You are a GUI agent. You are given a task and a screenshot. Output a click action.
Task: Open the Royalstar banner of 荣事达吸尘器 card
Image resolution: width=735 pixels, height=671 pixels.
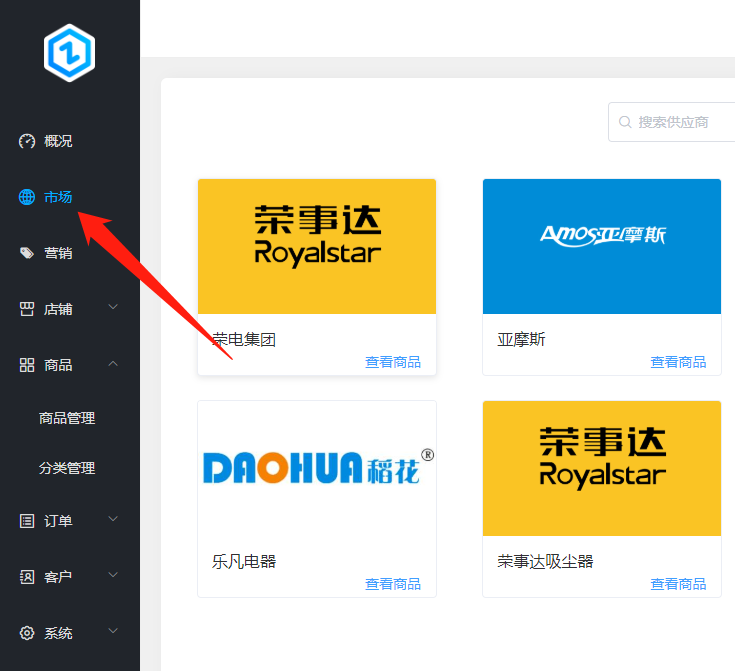point(602,468)
